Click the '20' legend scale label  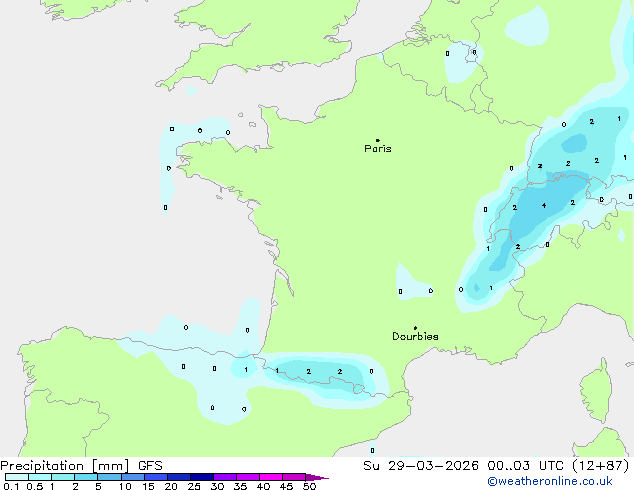(171, 486)
